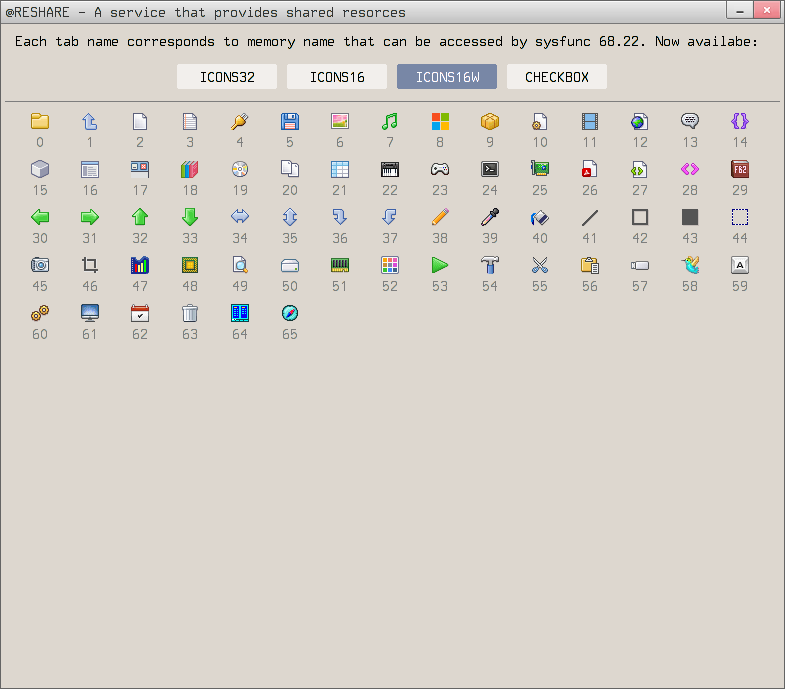Click the purple curly braces icon 14
This screenshot has height=689, width=785.
click(740, 121)
